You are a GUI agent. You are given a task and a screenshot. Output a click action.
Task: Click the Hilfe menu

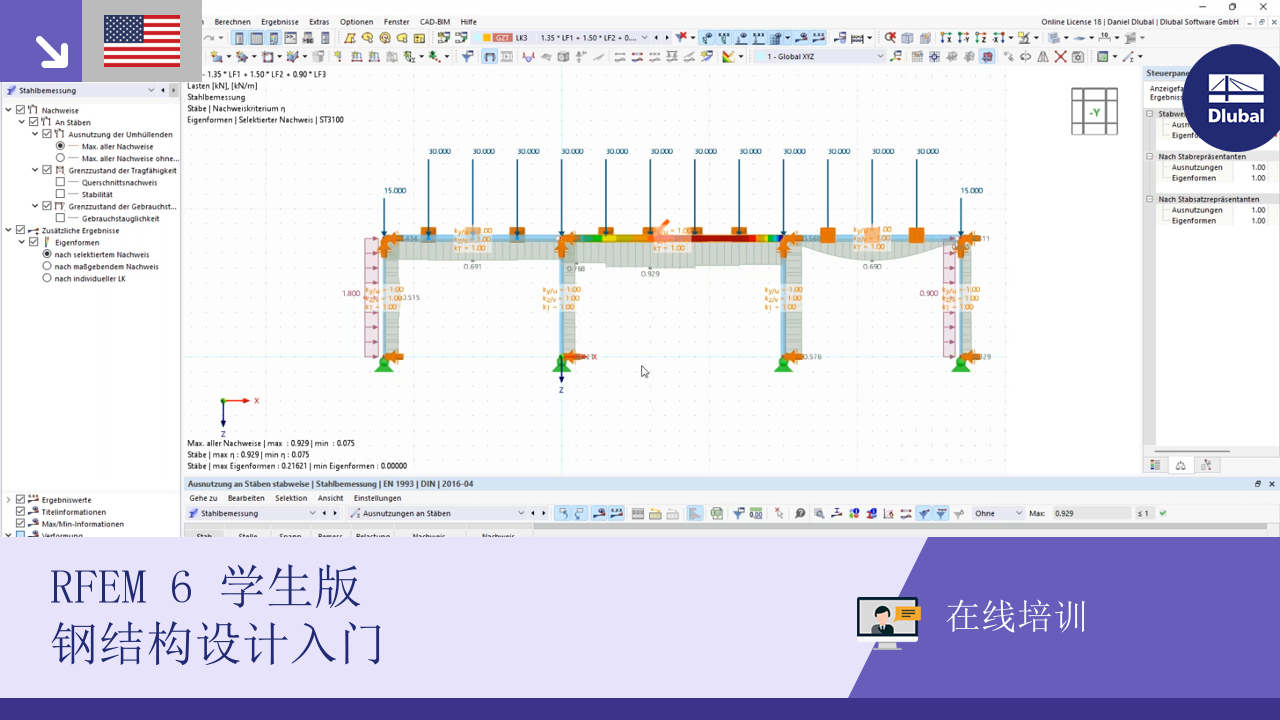click(468, 21)
